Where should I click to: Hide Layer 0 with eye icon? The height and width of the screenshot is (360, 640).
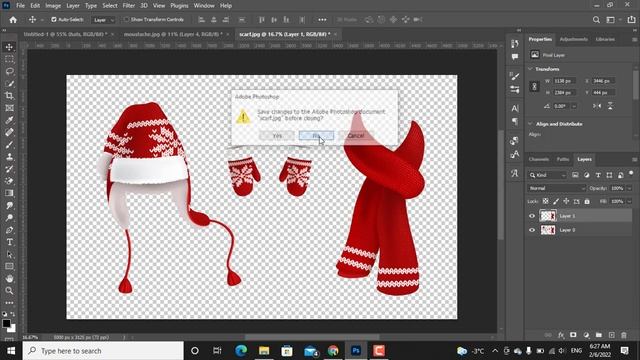point(532,230)
